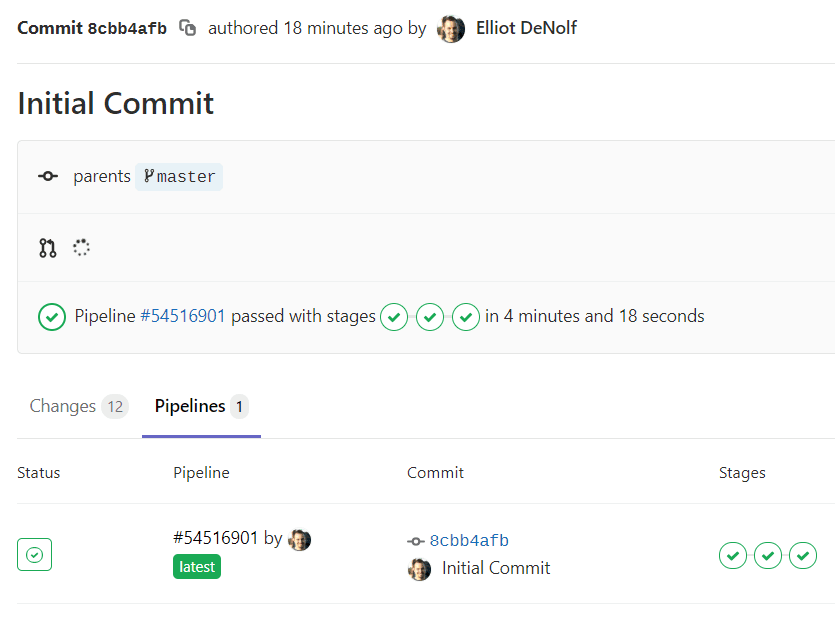The height and width of the screenshot is (622, 835).
Task: Expand the third stage in pipeline summary
Action: [x=466, y=317]
